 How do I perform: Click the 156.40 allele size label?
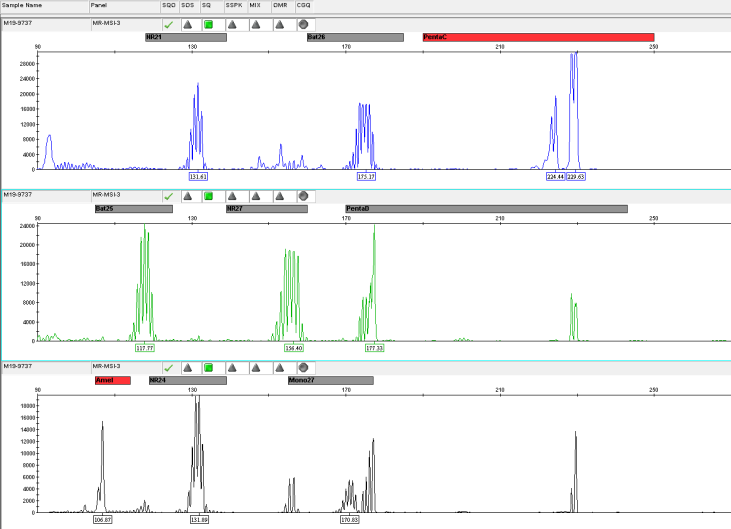point(294,348)
